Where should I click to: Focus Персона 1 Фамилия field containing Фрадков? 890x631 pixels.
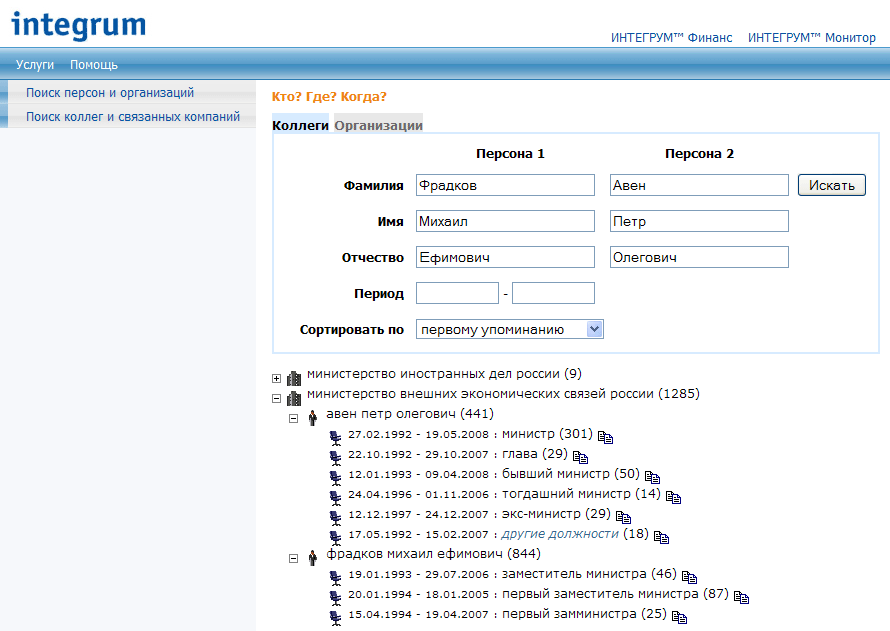(x=505, y=185)
